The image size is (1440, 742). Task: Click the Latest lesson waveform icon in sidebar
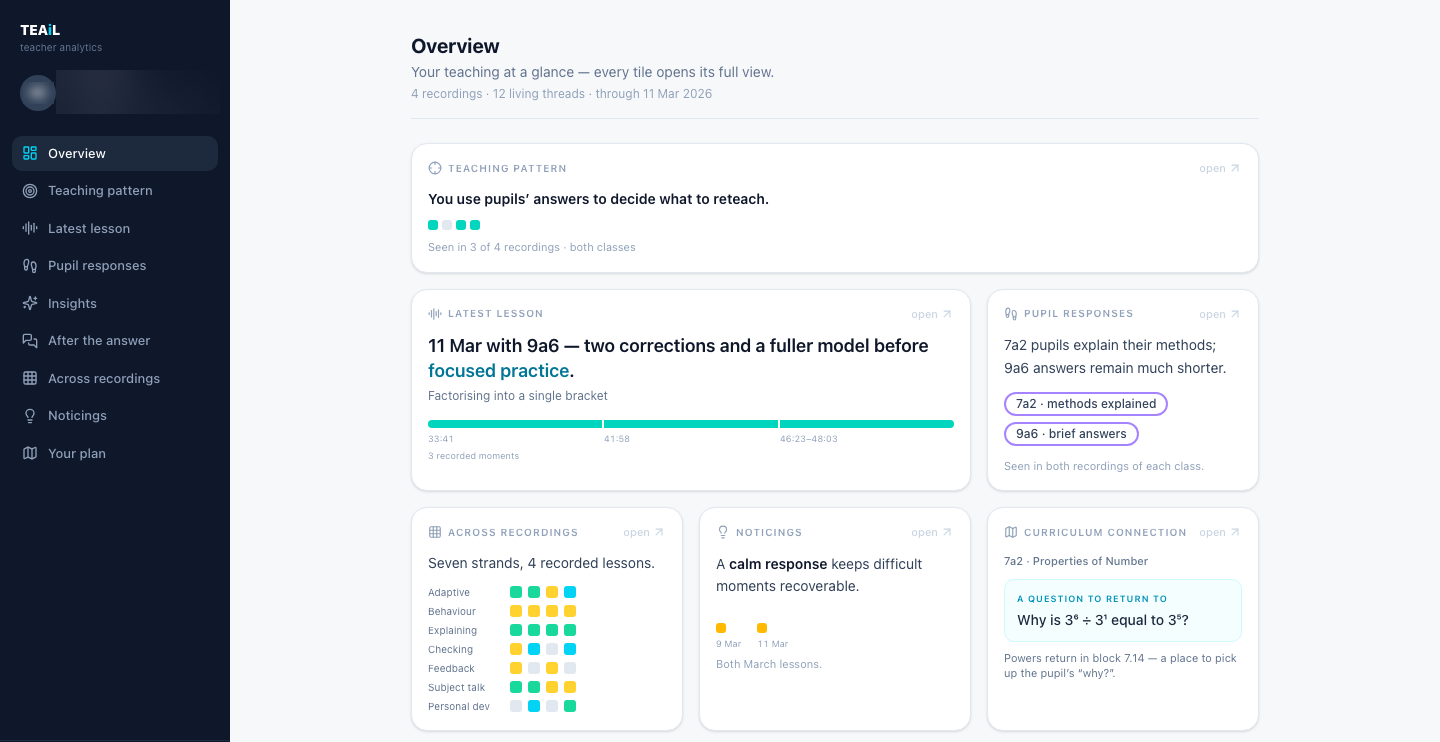(x=30, y=228)
